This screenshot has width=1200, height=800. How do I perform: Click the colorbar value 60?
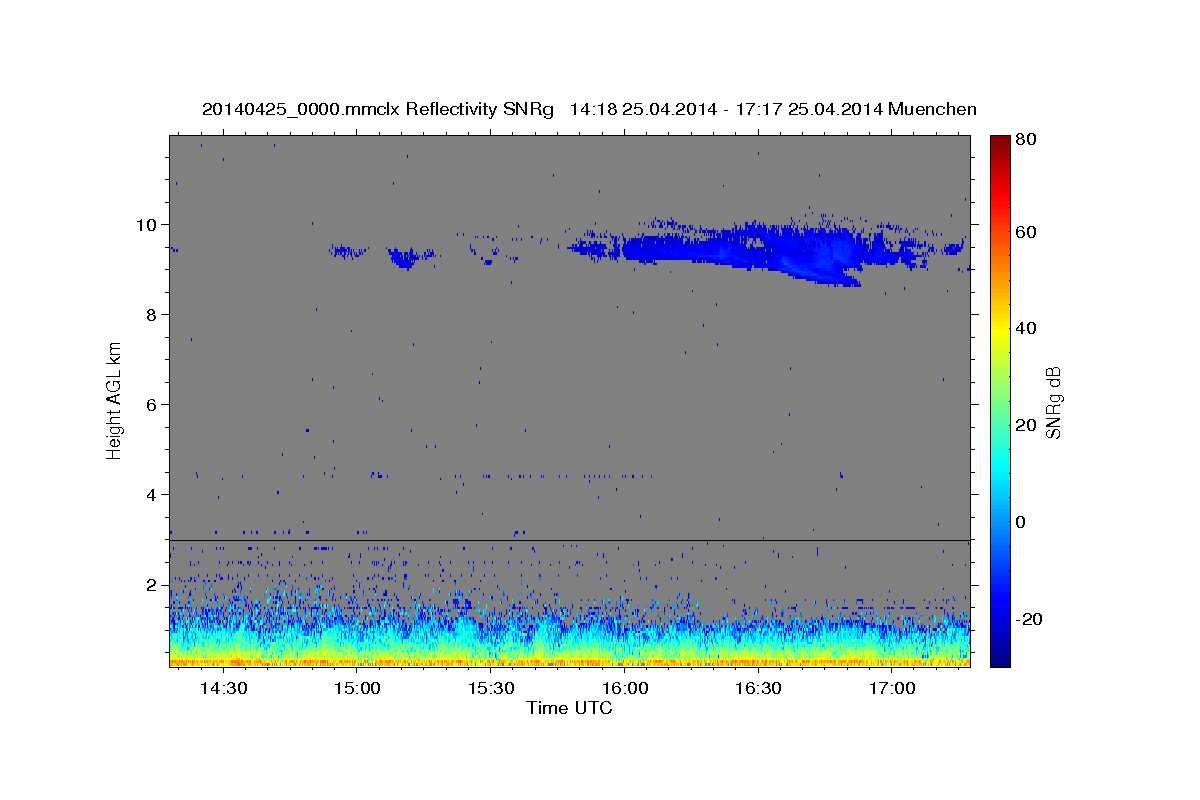point(1027,232)
